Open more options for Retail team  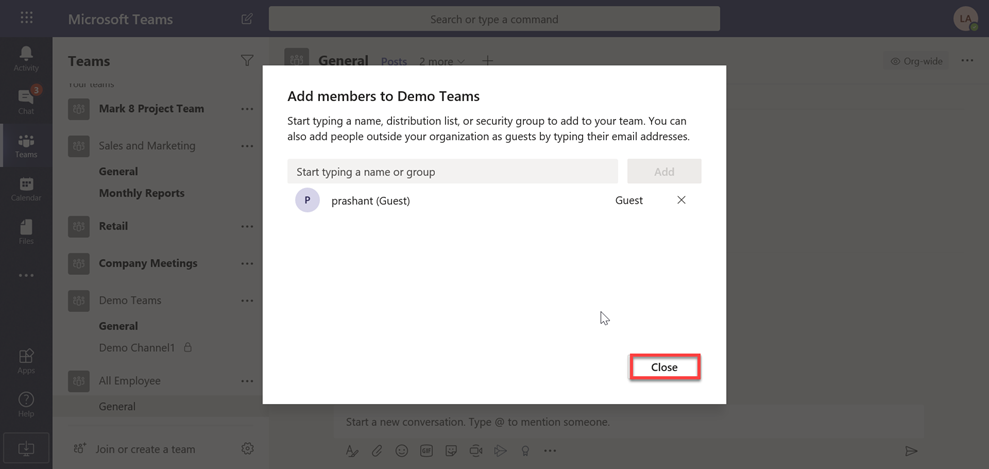coord(247,226)
